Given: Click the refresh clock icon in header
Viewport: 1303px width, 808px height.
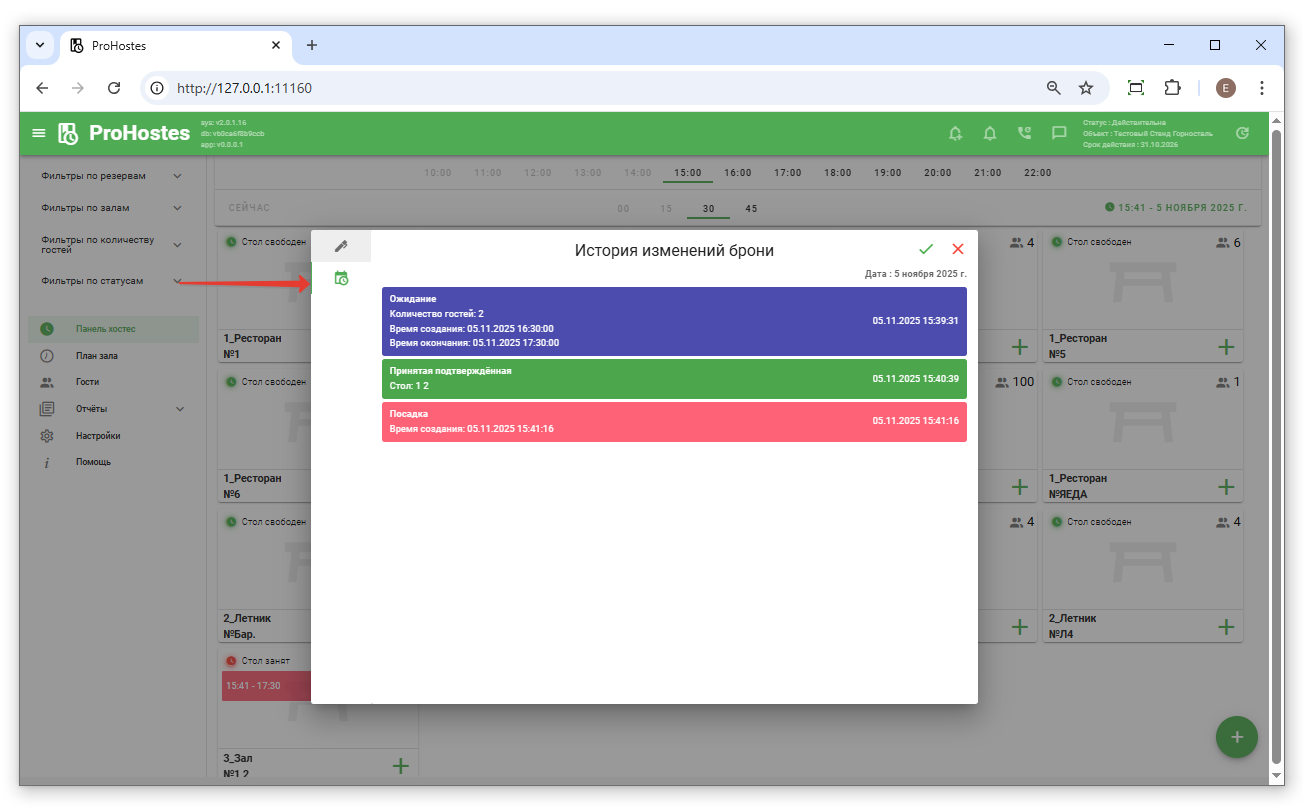Looking at the screenshot, I should point(1242,133).
